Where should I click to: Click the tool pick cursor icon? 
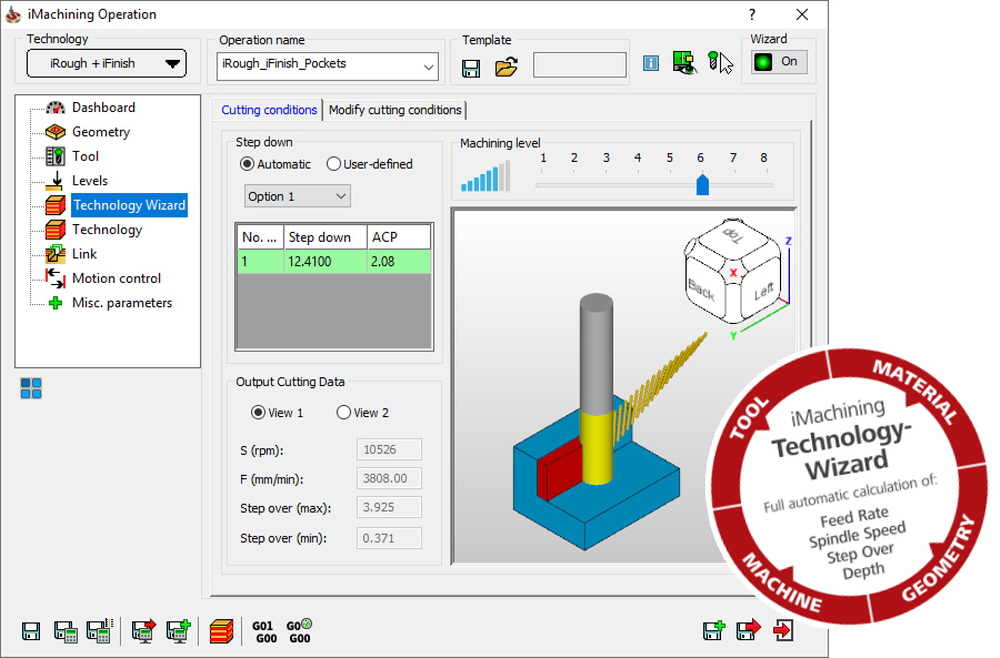point(720,62)
